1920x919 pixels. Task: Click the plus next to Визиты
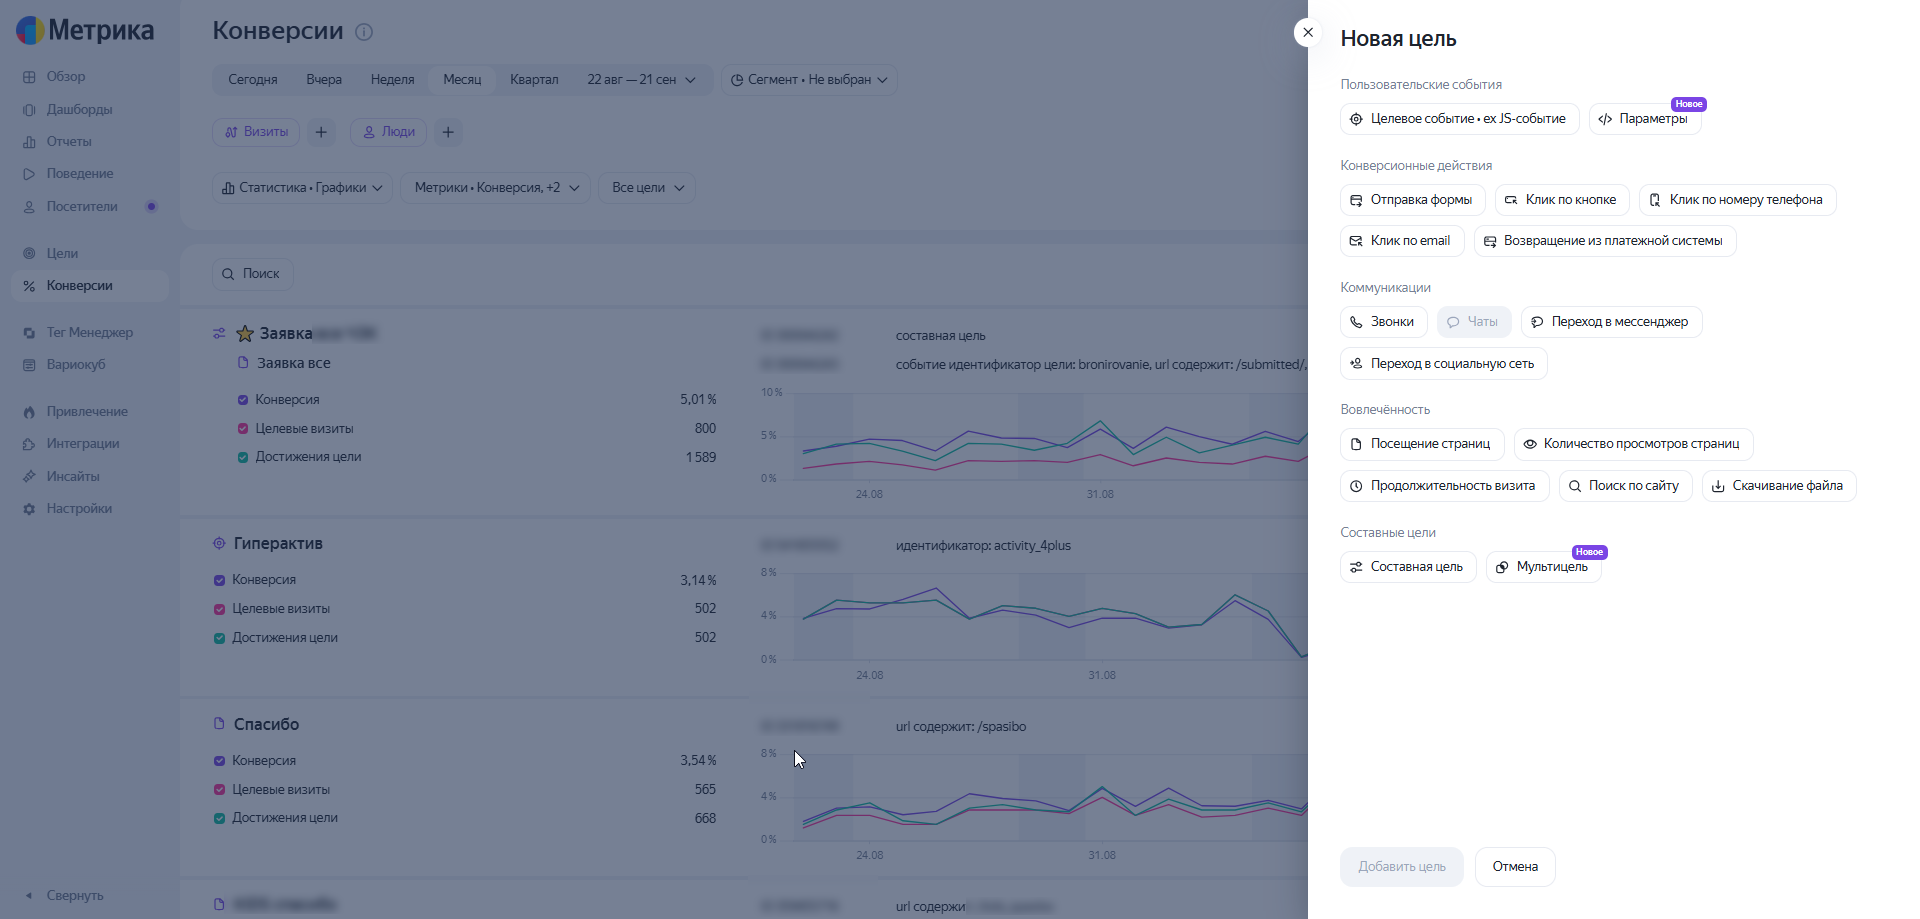tap(321, 132)
